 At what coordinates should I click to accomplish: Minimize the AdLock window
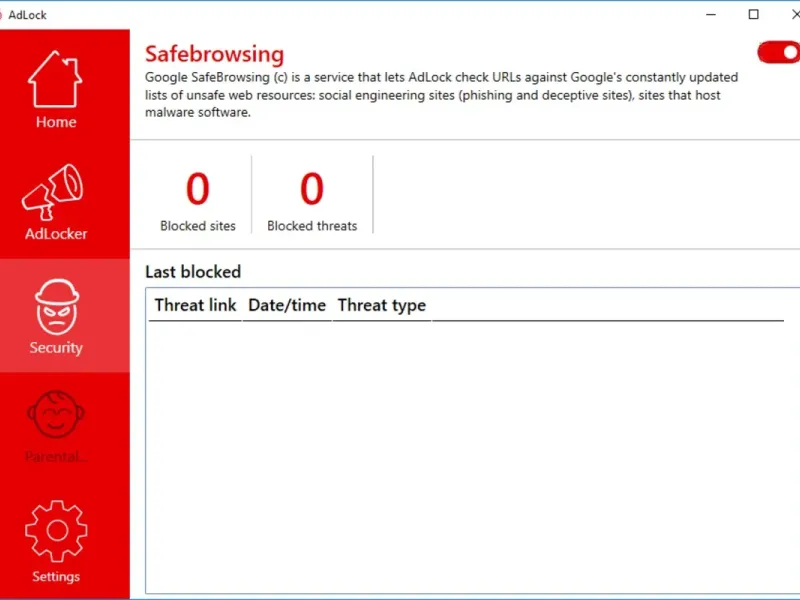coord(711,15)
